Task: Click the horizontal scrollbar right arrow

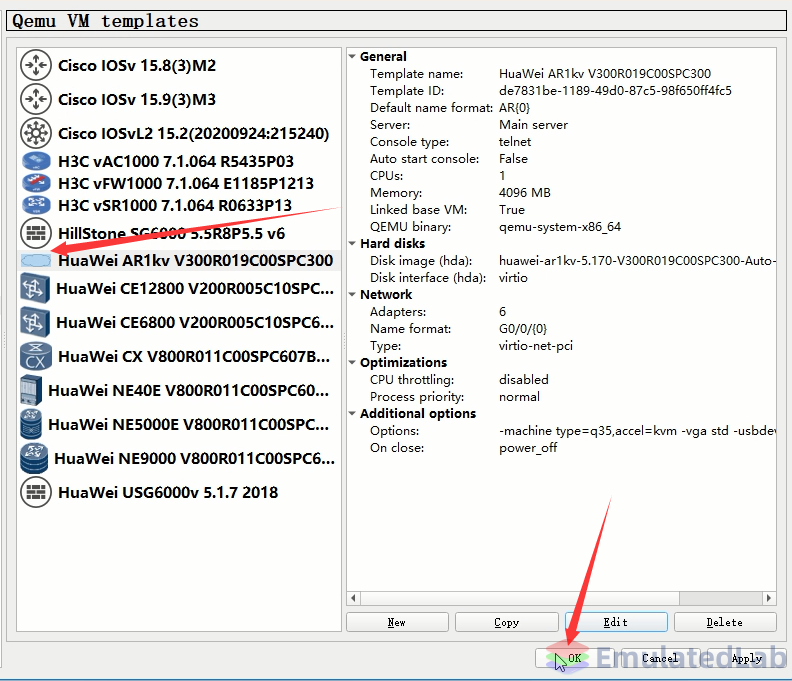Action: pos(769,598)
